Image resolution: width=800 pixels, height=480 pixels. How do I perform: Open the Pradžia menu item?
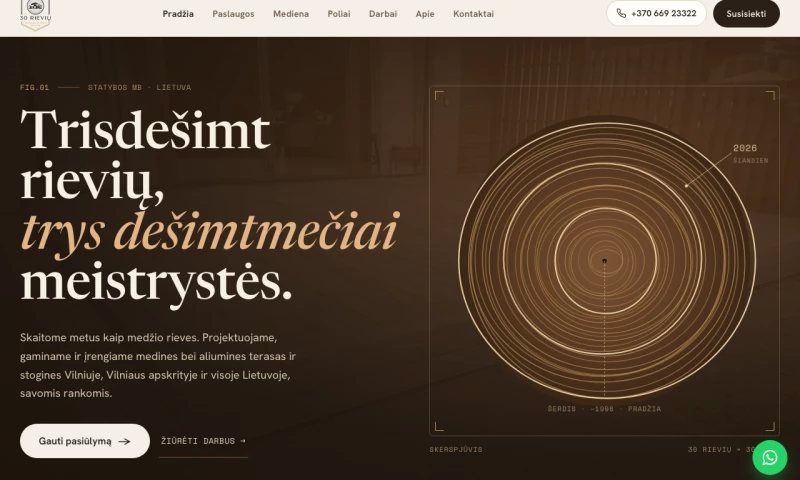[x=178, y=14]
